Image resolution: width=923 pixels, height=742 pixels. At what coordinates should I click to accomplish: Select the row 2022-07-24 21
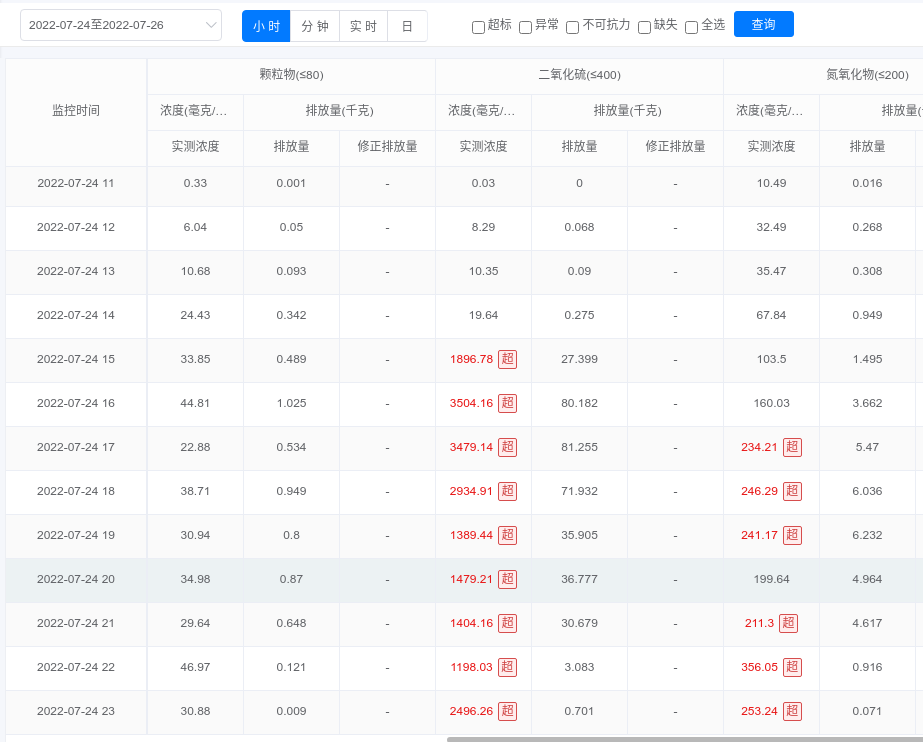(x=464, y=623)
